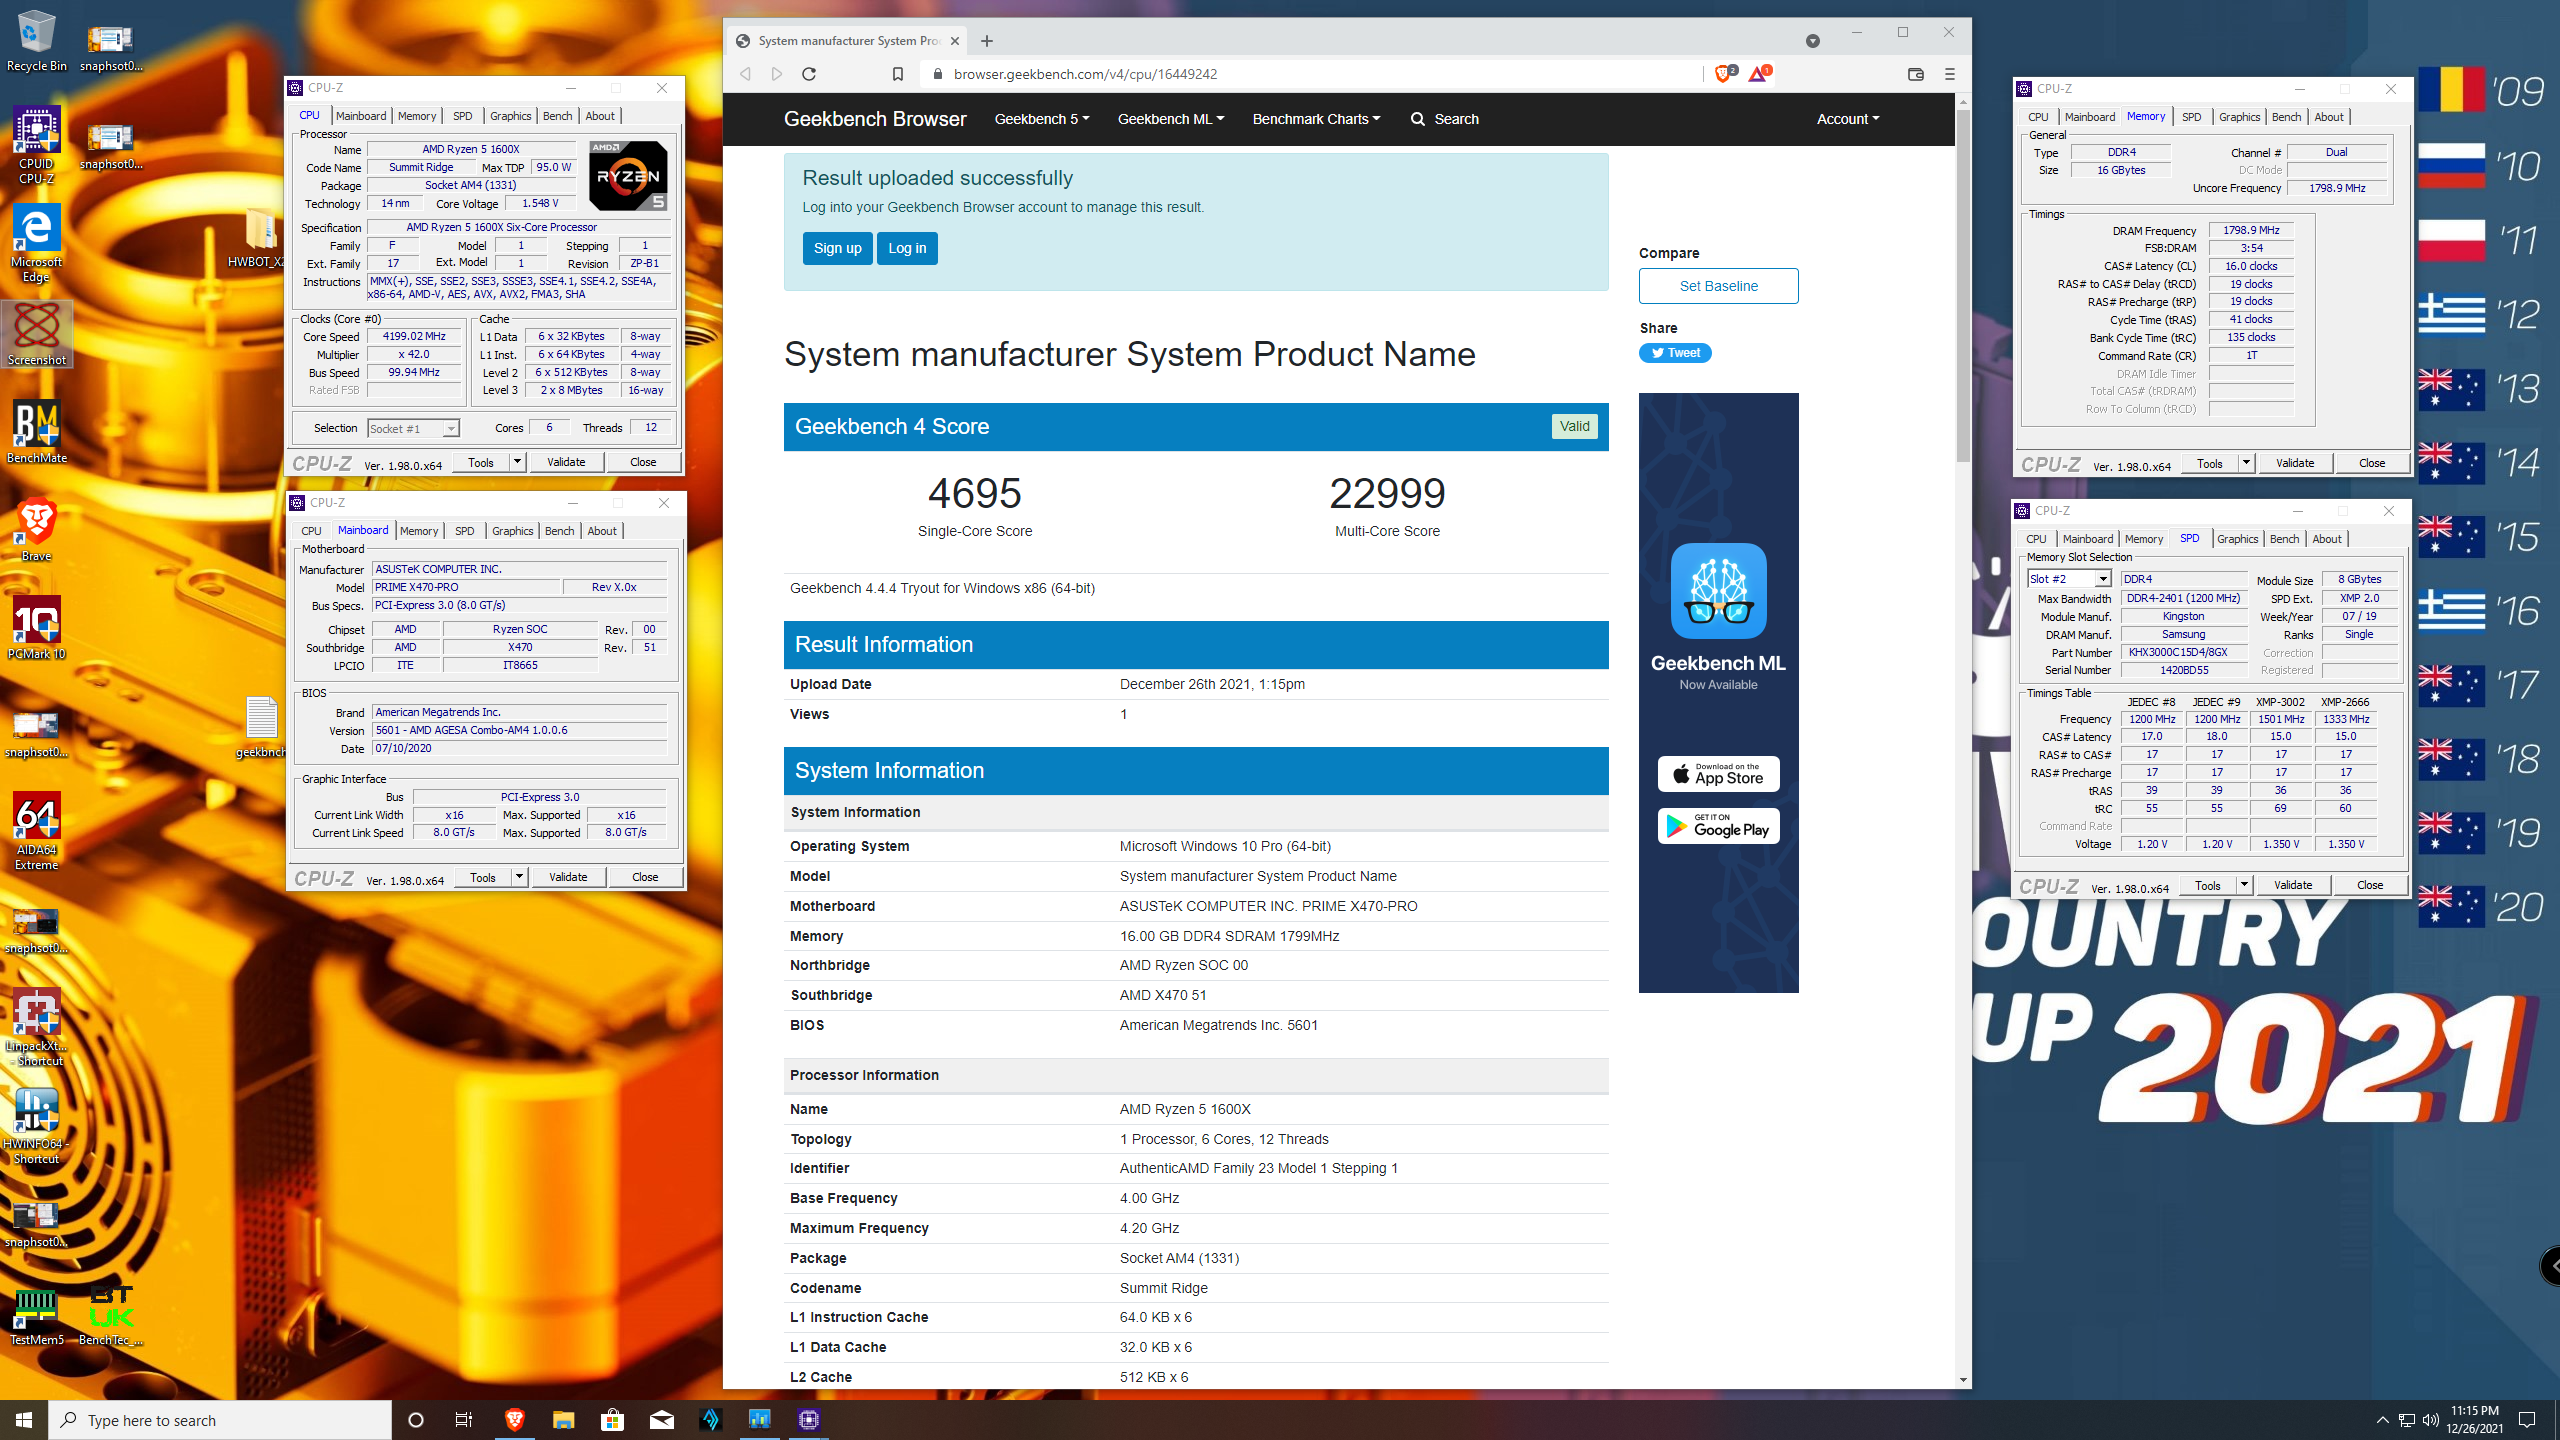2560x1440 pixels.
Task: Open Brave wallet icon in toolbar
Action: [x=1915, y=74]
